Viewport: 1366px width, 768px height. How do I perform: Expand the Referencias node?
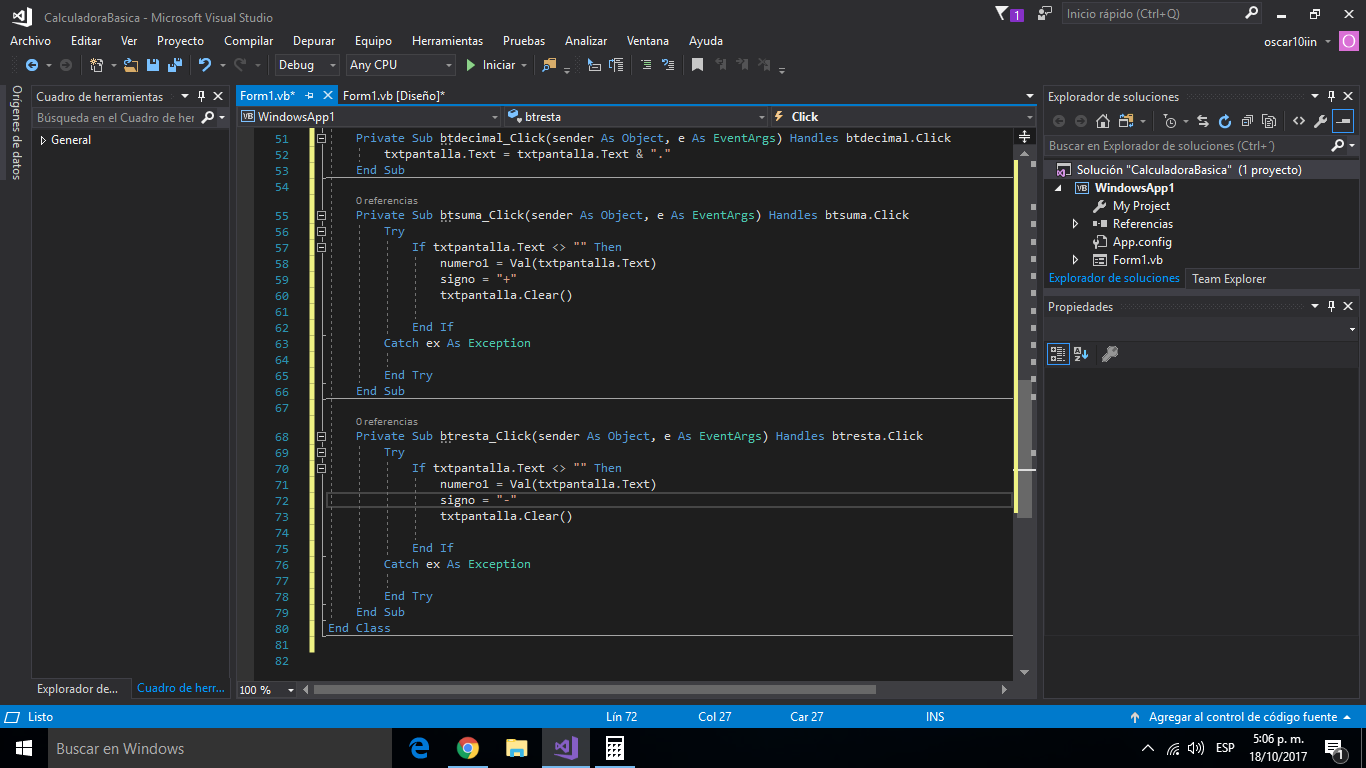pyautogui.click(x=1075, y=224)
